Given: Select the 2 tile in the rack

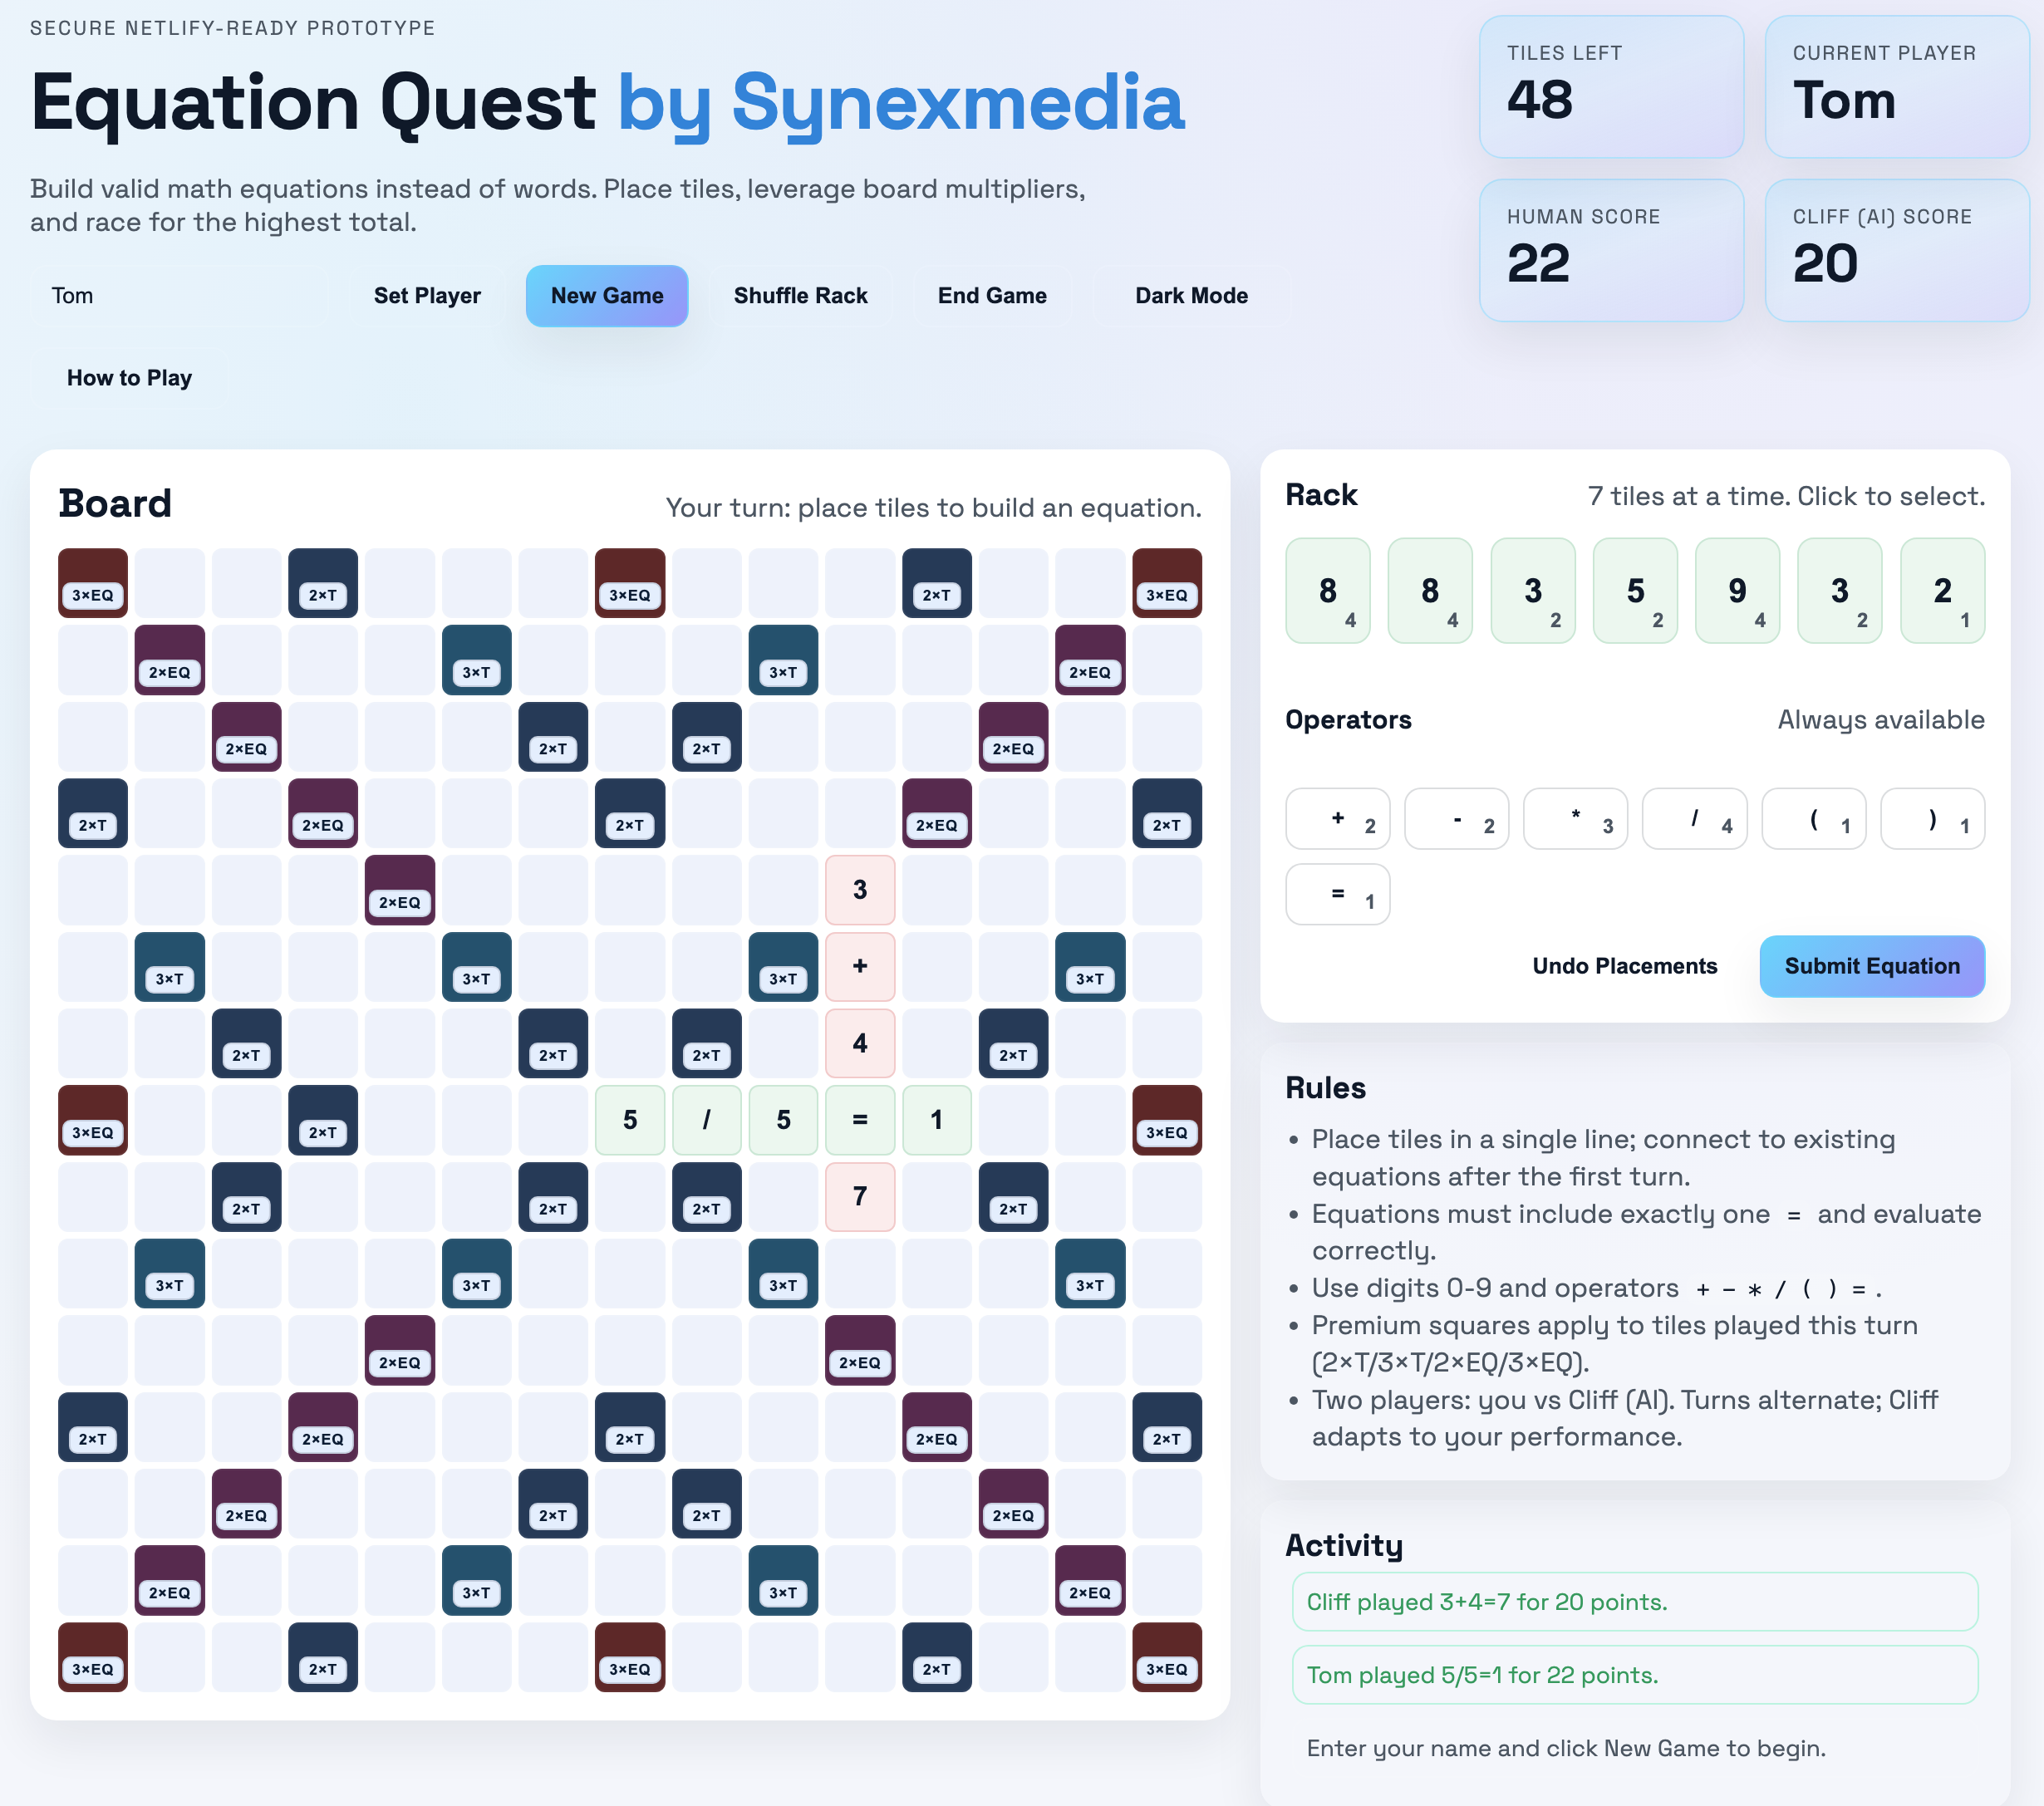Looking at the screenshot, I should [1941, 590].
